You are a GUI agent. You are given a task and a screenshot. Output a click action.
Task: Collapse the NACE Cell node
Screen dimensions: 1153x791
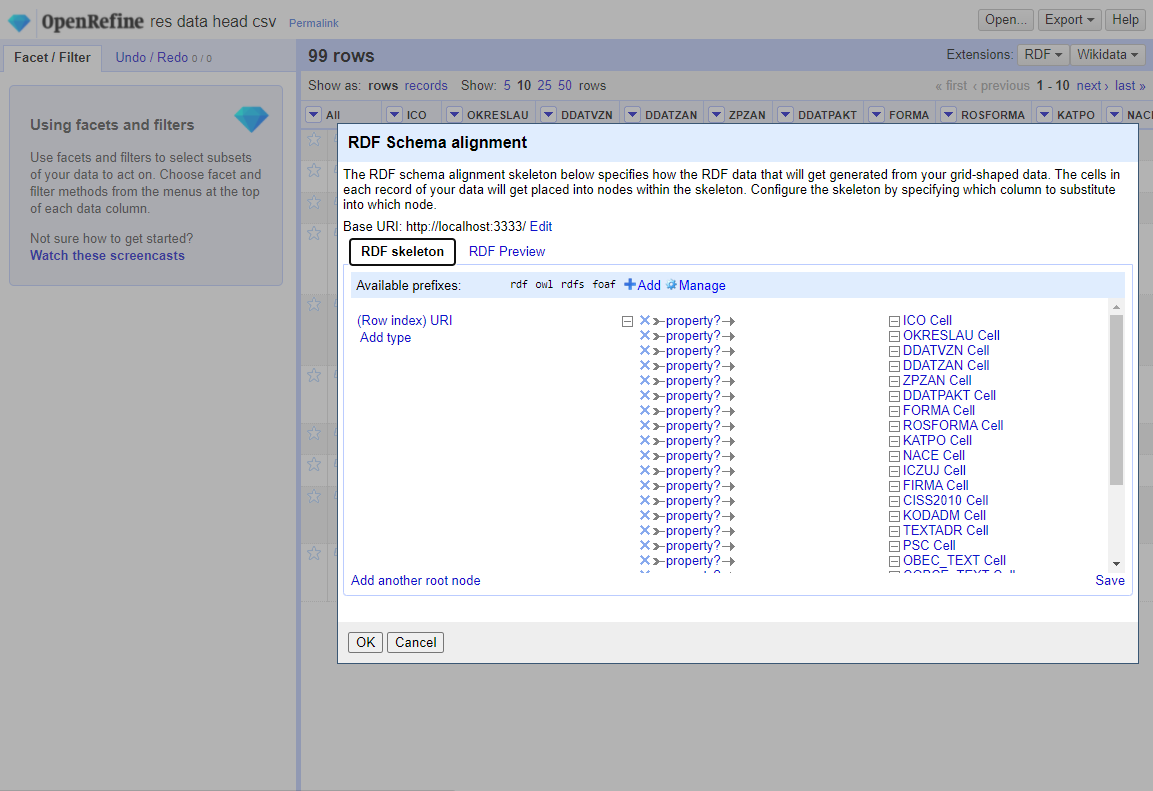[894, 456]
